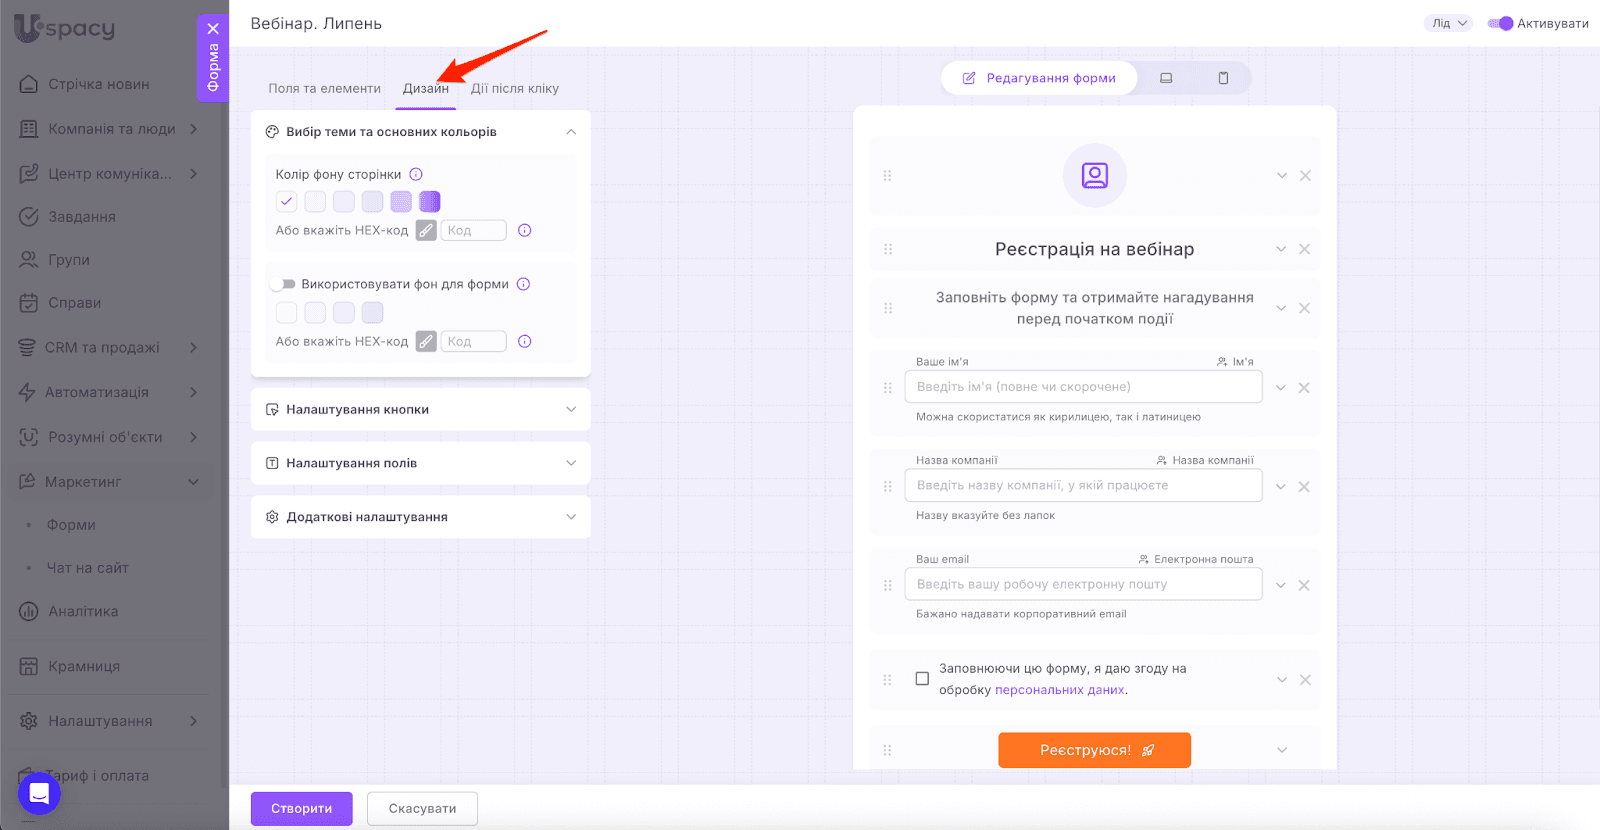Expand the button settings section

420,409
